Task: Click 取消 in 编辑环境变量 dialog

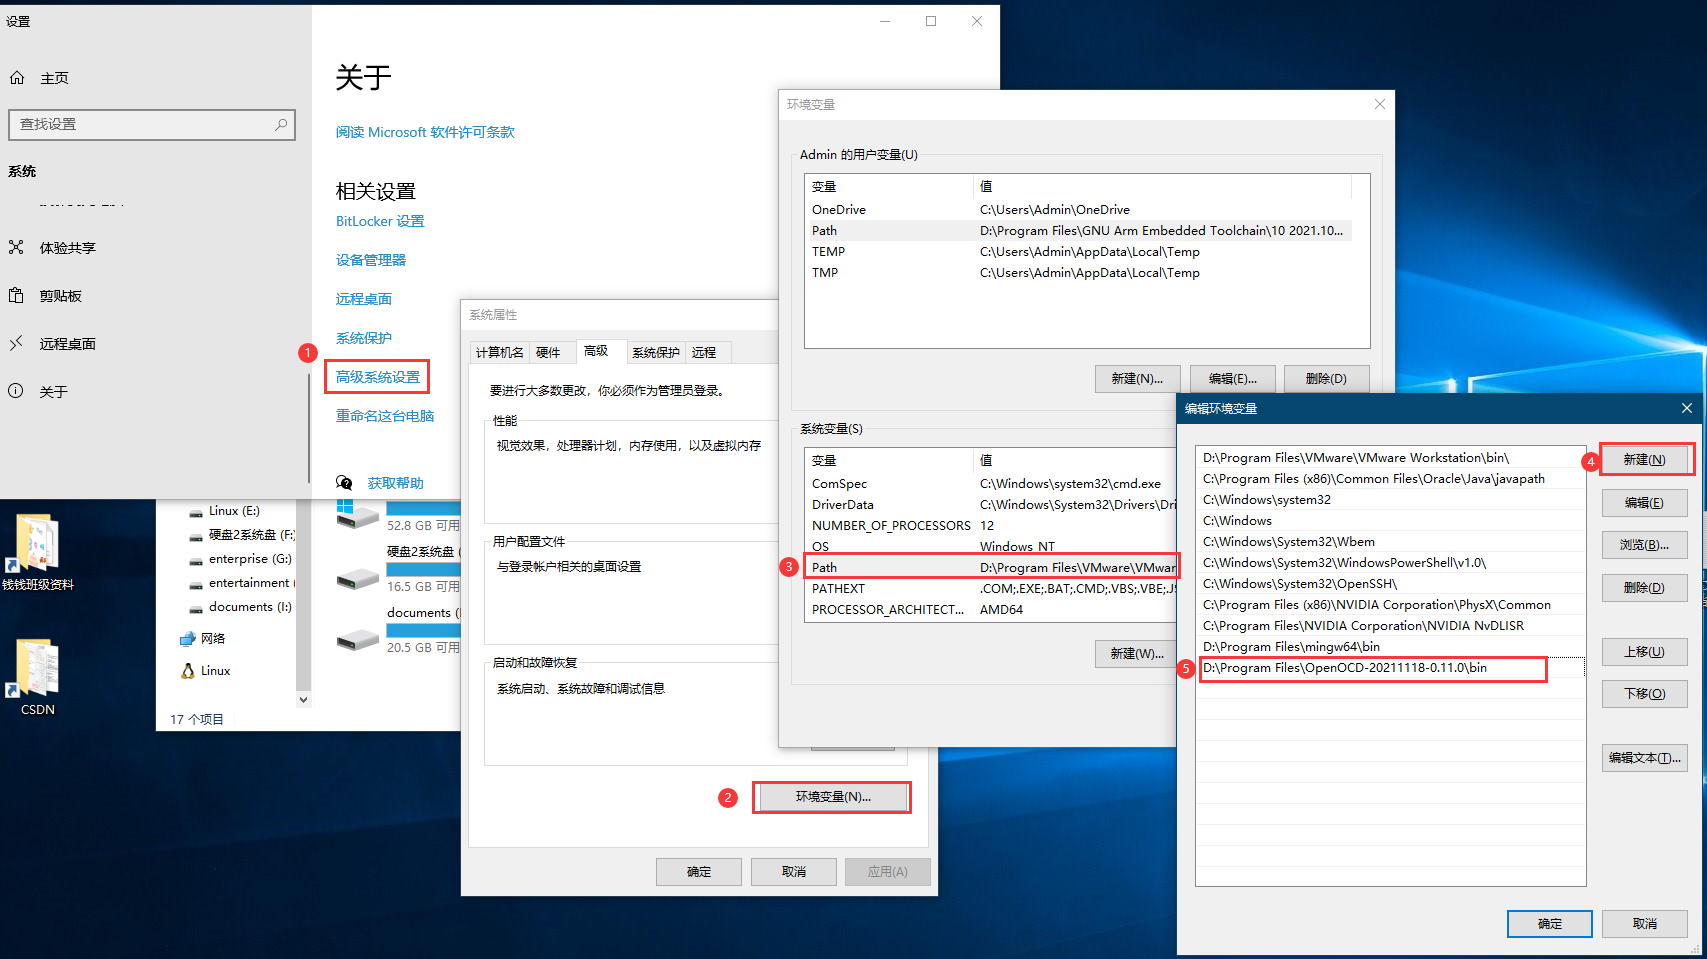Action: [x=1645, y=923]
